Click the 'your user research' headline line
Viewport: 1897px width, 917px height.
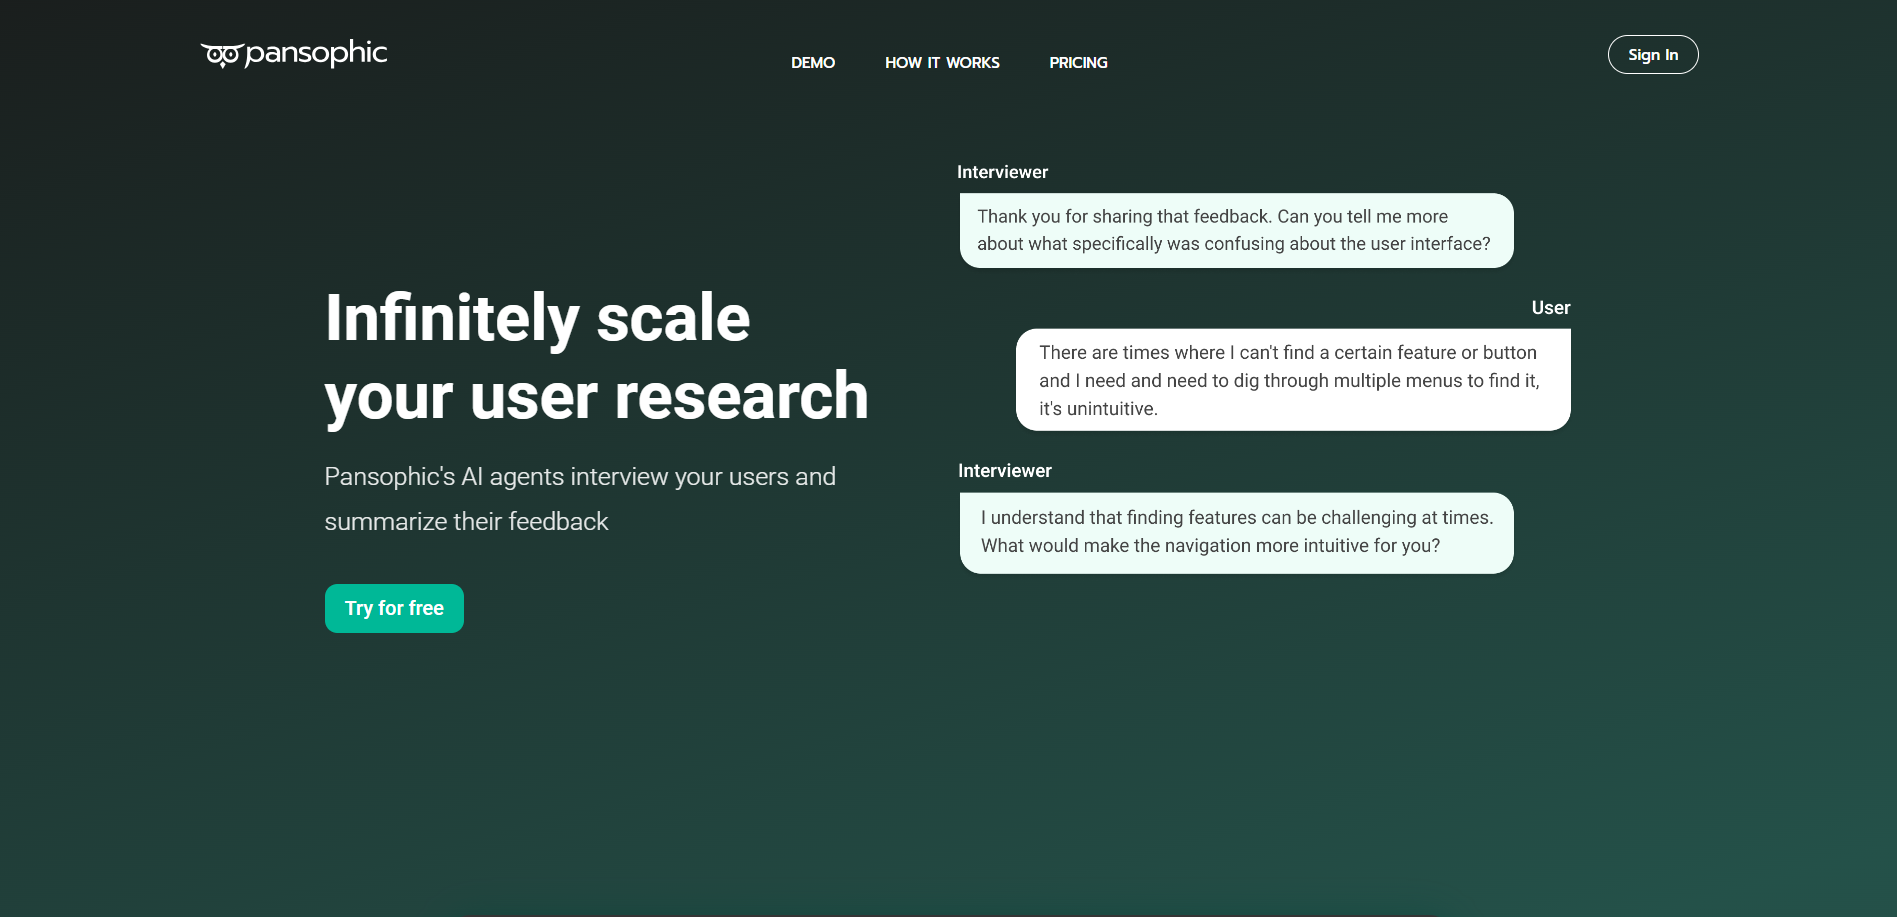[596, 396]
